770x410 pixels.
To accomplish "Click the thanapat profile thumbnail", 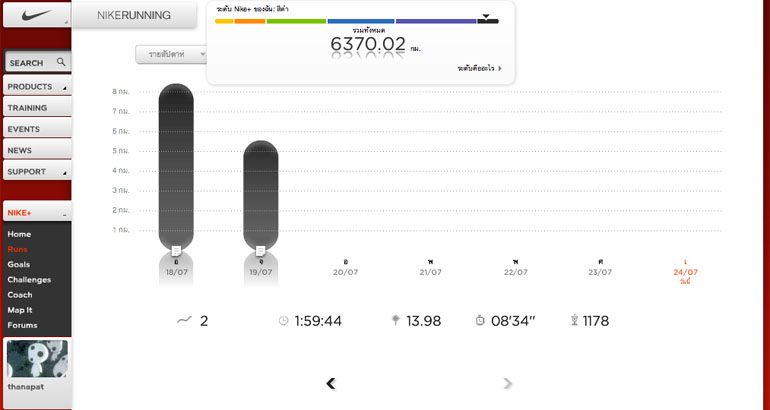I will pos(37,359).
